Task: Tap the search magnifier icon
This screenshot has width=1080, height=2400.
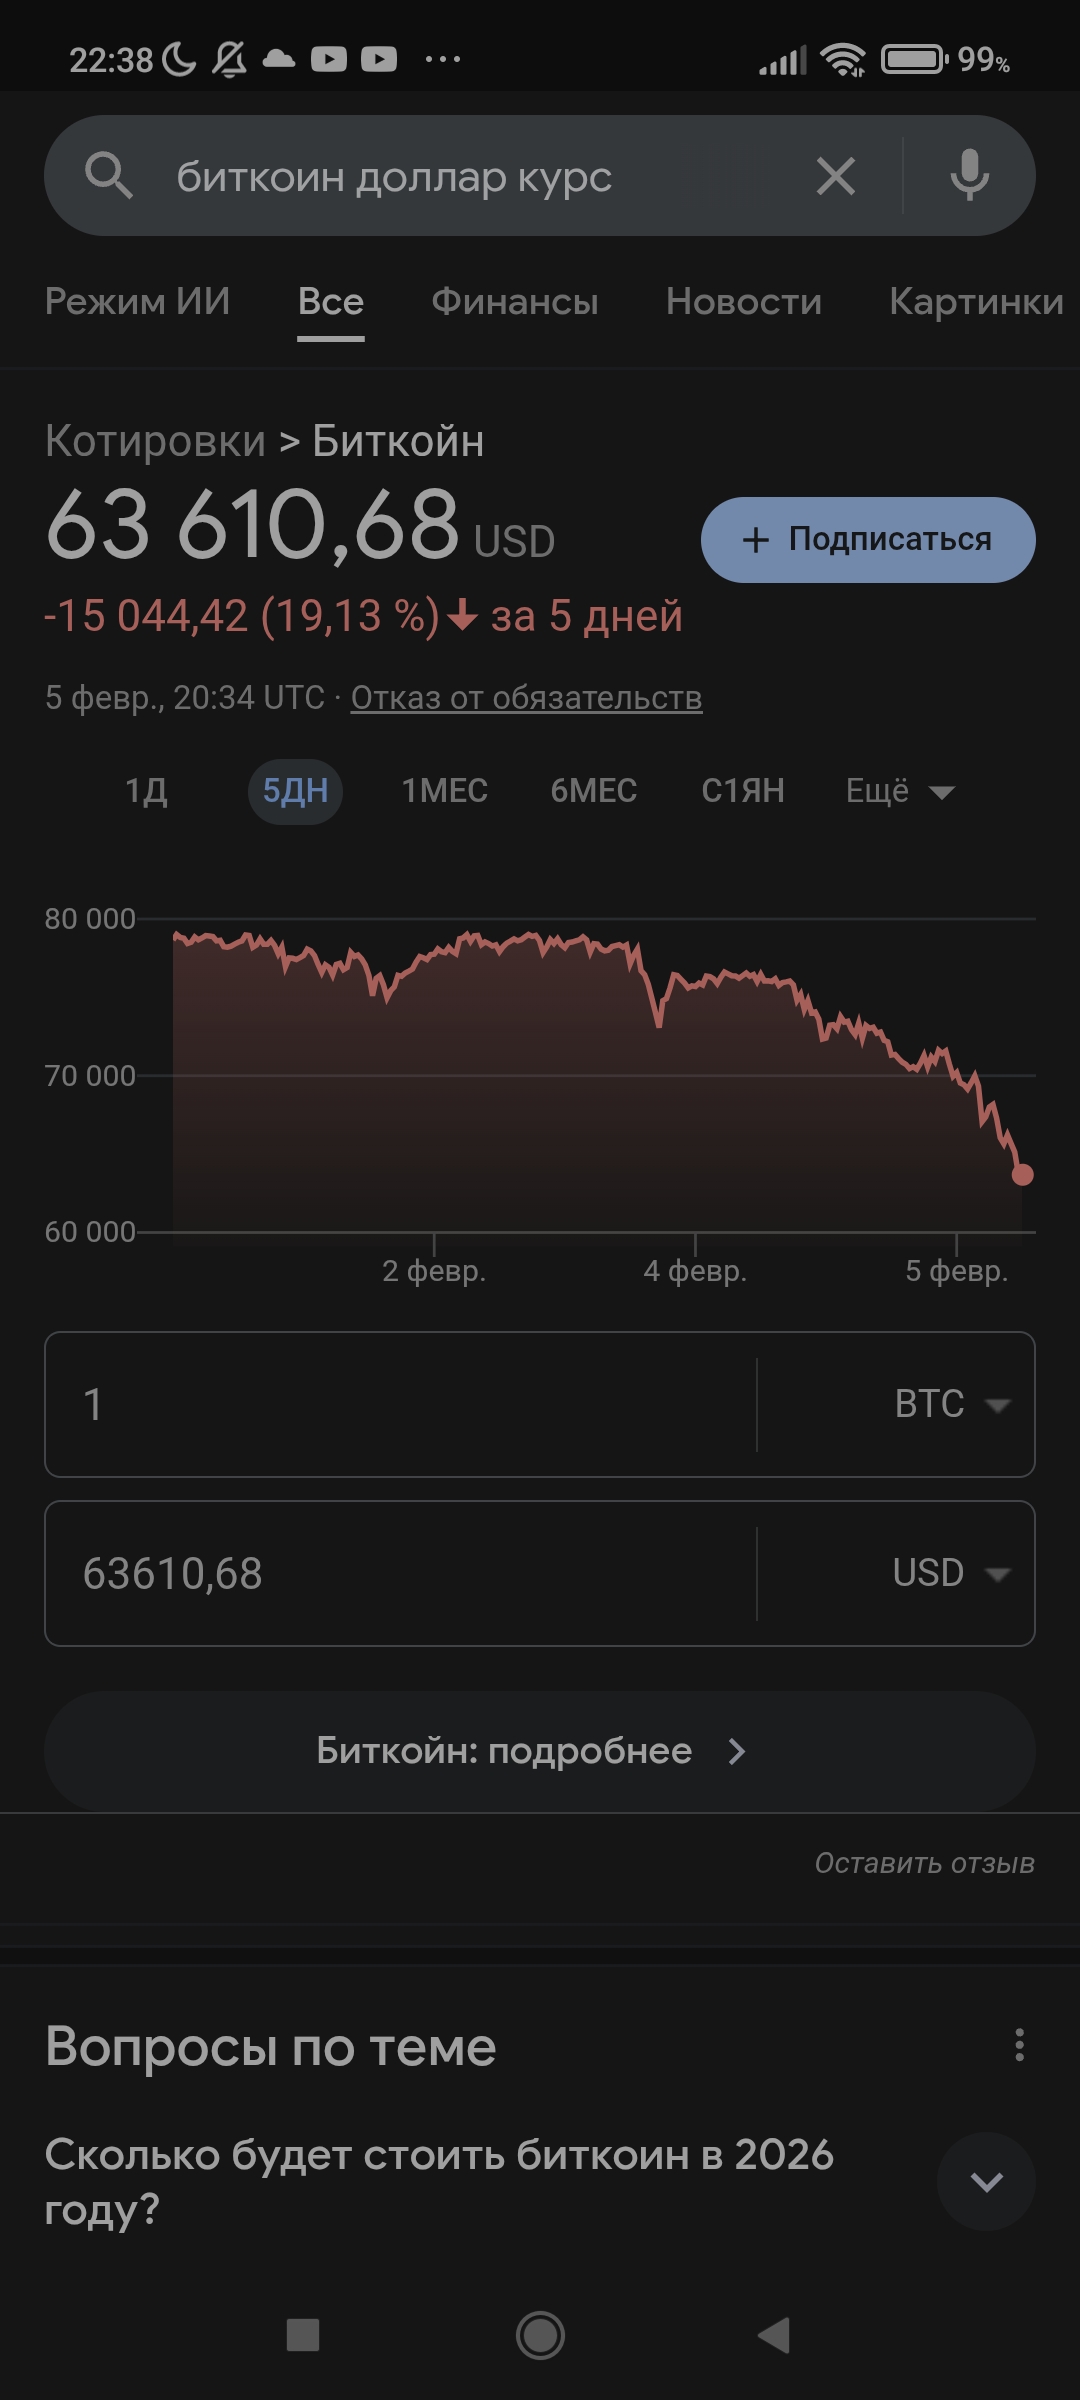Action: (109, 176)
